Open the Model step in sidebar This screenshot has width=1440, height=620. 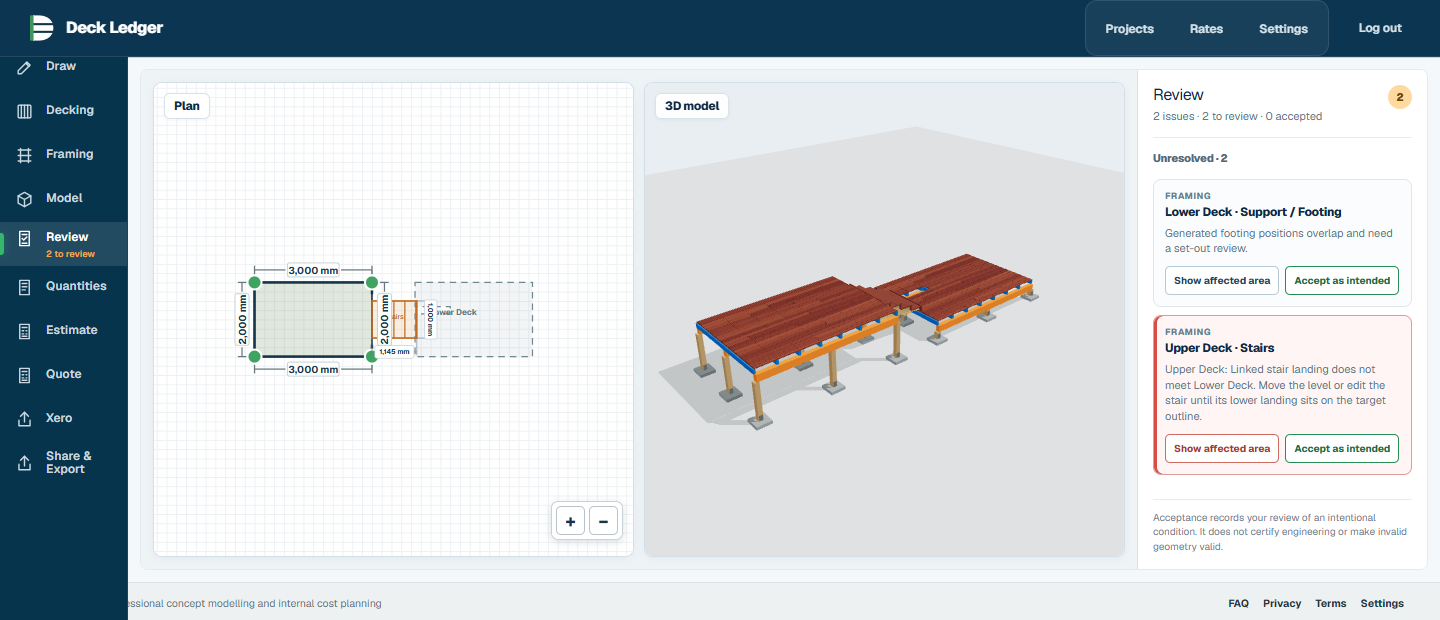coord(64,198)
